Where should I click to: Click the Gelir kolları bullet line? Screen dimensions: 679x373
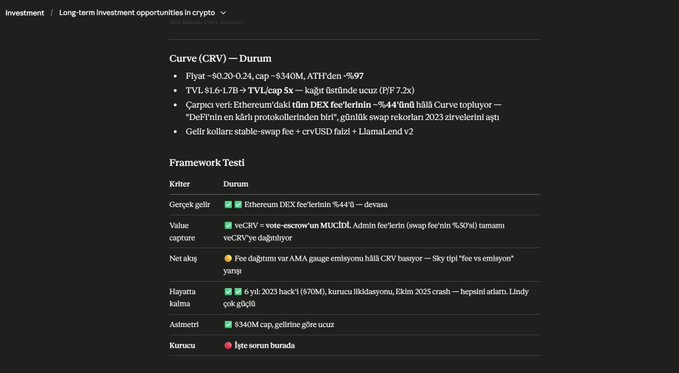pyautogui.click(x=299, y=132)
